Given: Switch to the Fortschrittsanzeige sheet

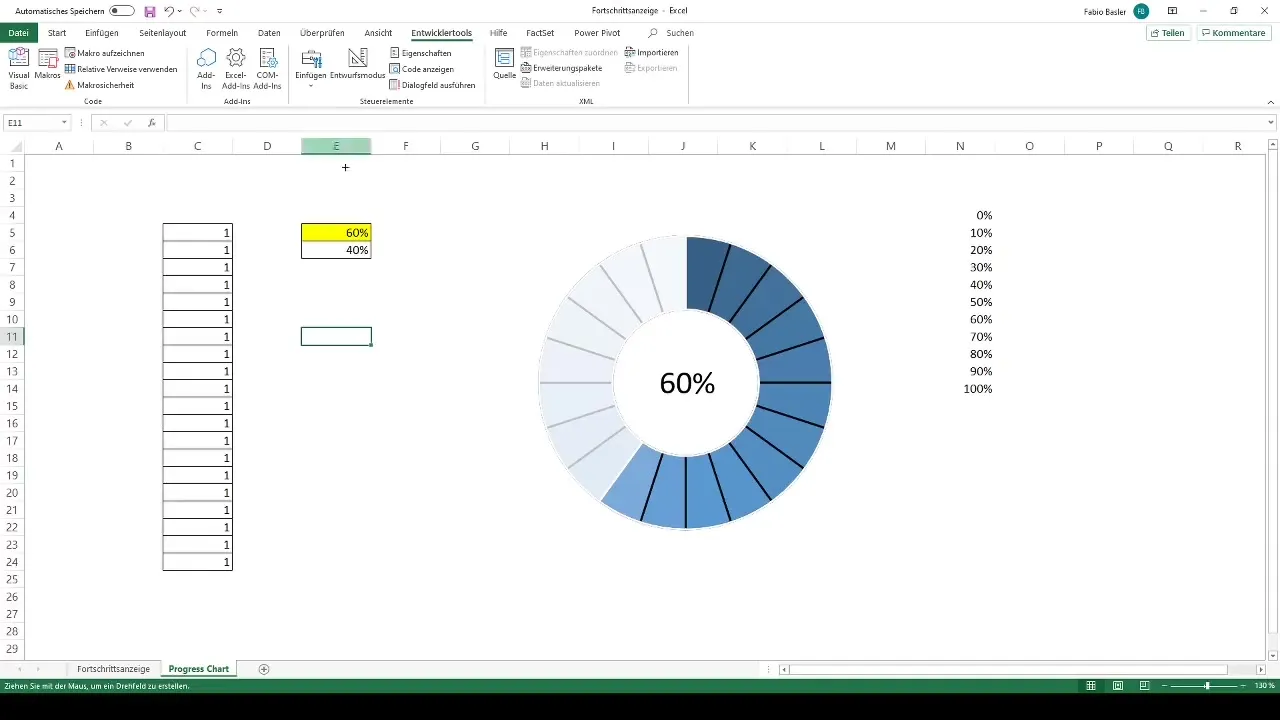Looking at the screenshot, I should click(x=113, y=669).
